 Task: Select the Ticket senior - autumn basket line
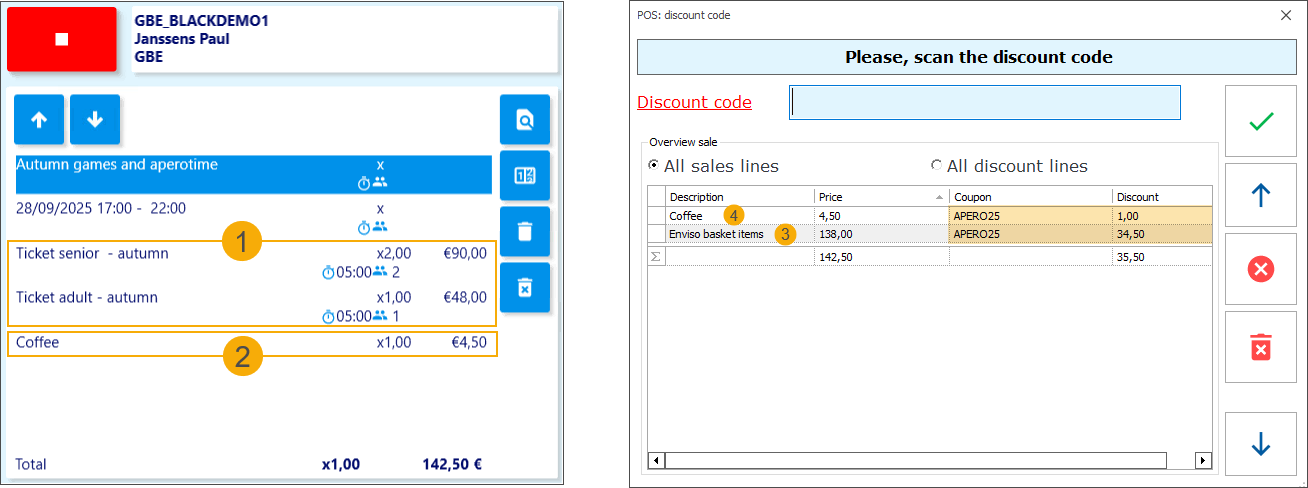click(x=92, y=254)
